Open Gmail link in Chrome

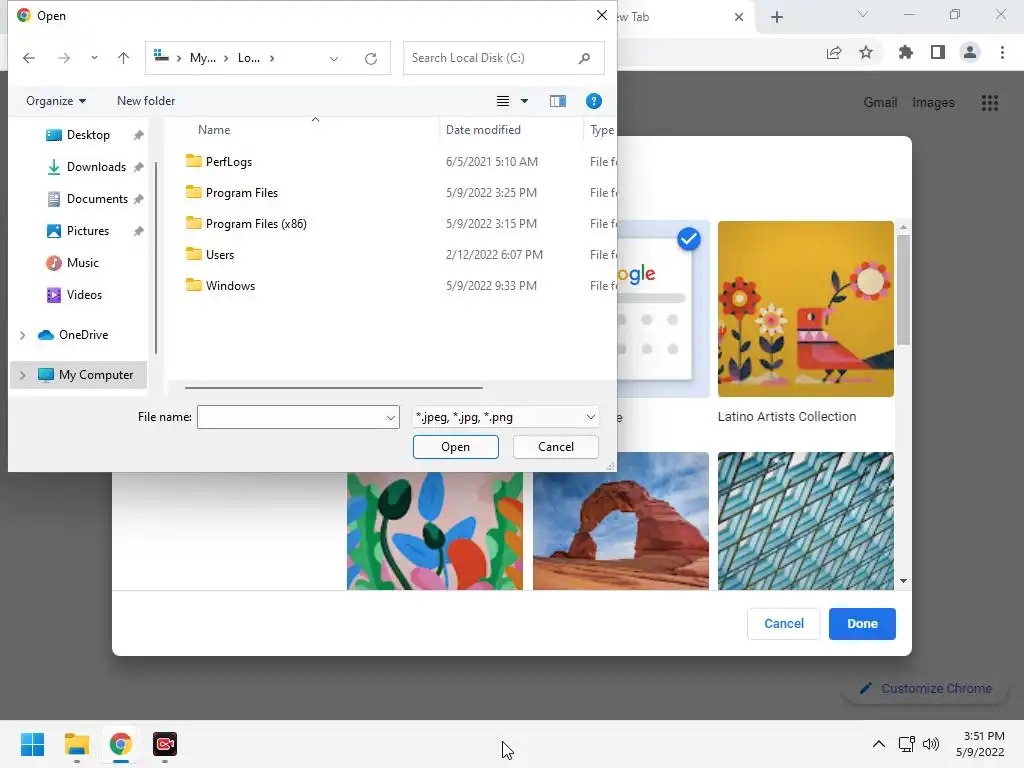point(880,103)
